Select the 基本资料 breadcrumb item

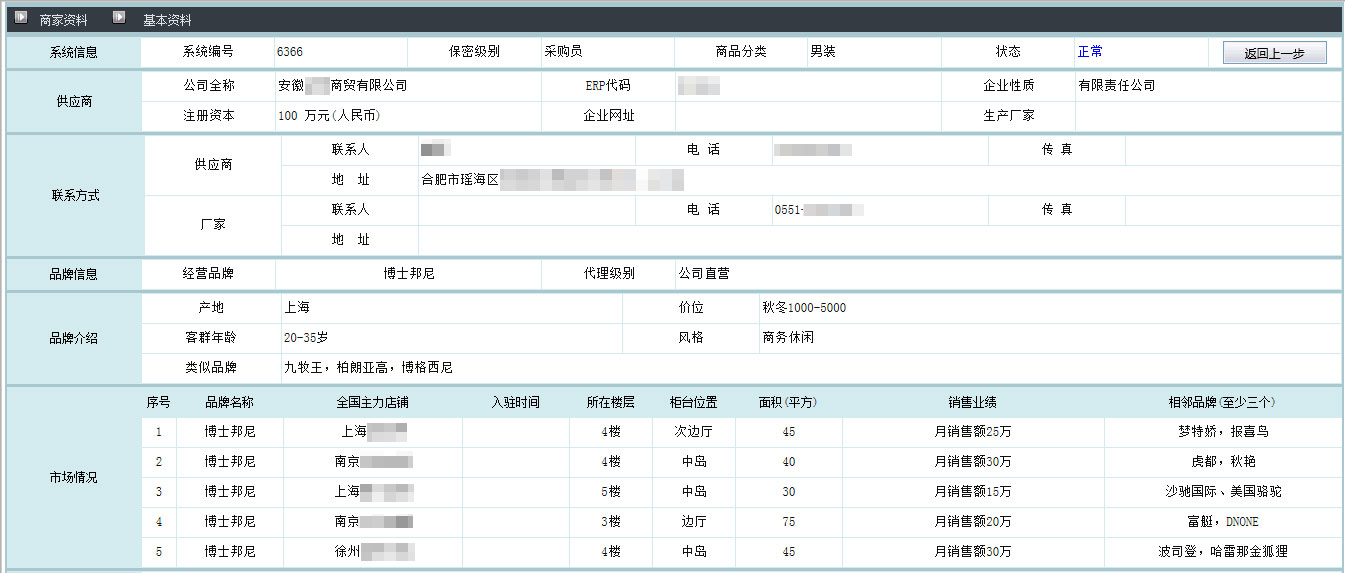(x=167, y=20)
